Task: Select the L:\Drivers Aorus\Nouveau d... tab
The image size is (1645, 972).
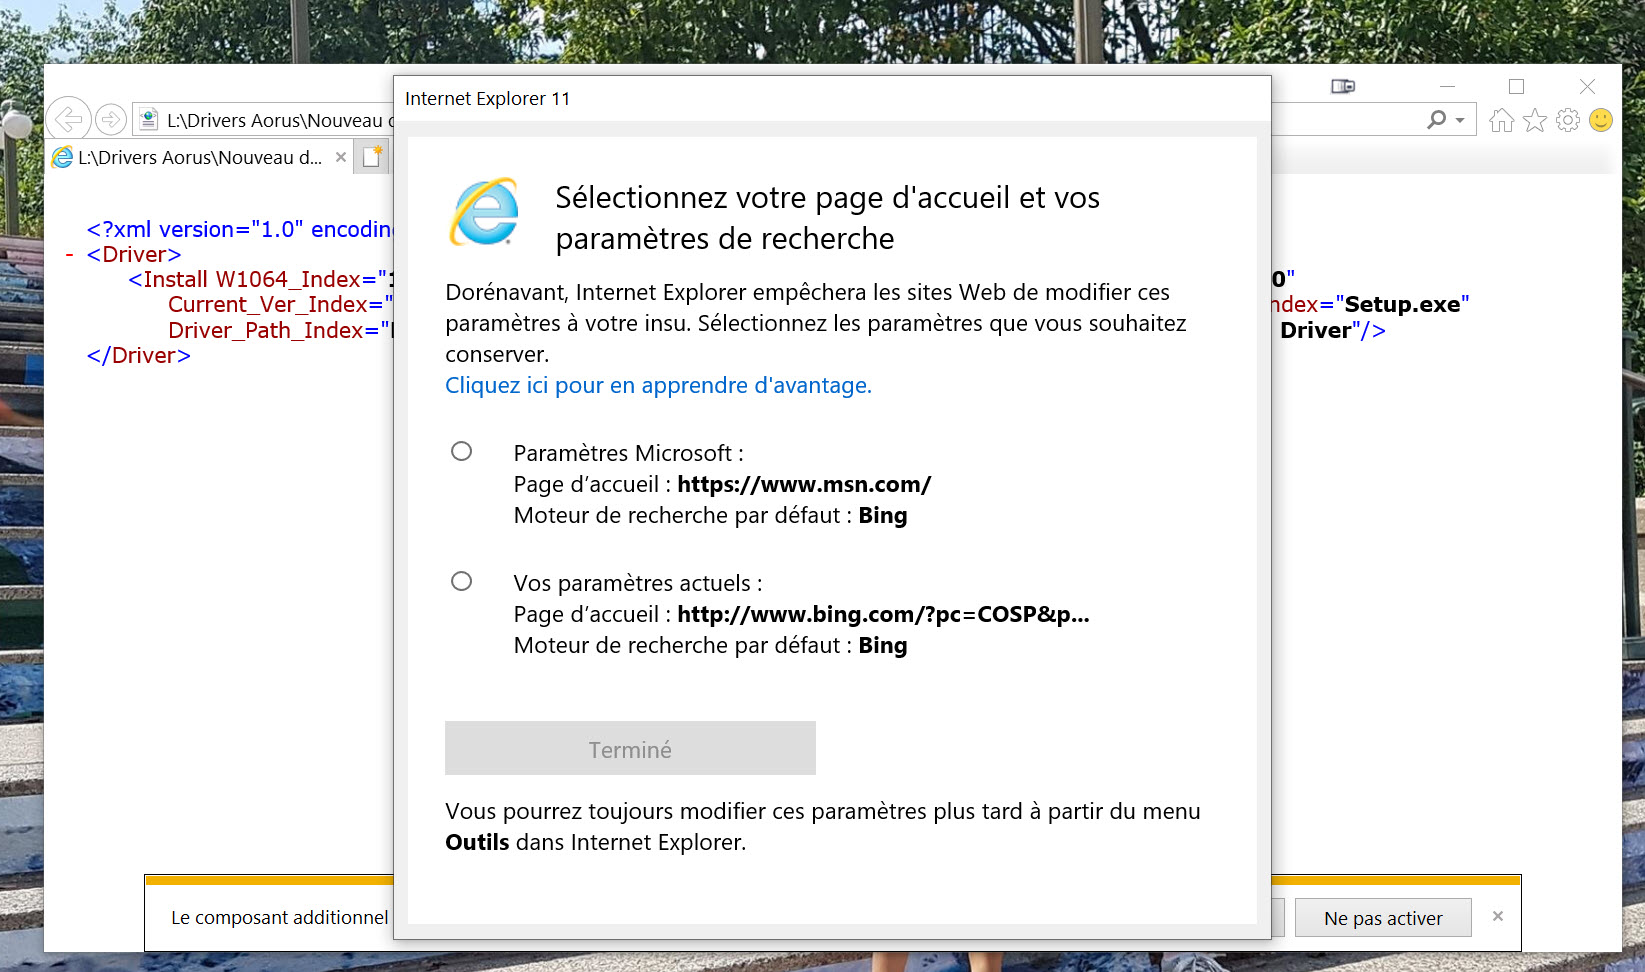Action: pos(200,157)
